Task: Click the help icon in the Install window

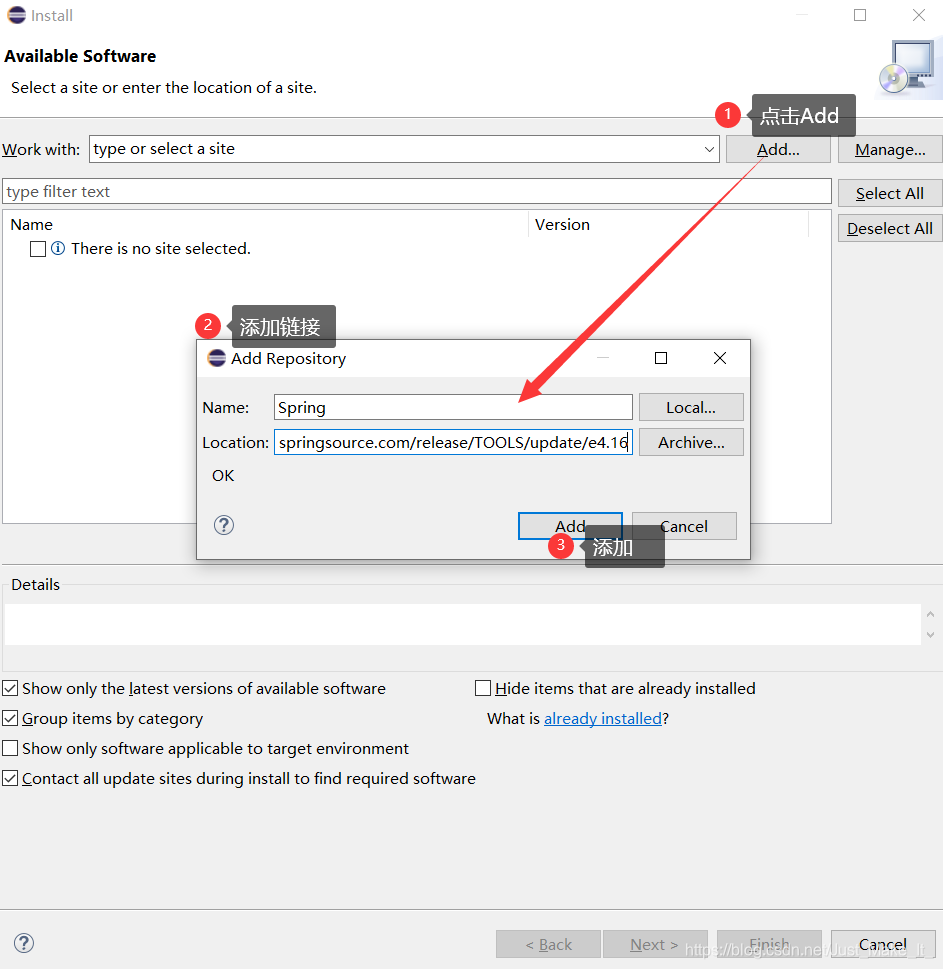Action: (x=24, y=943)
